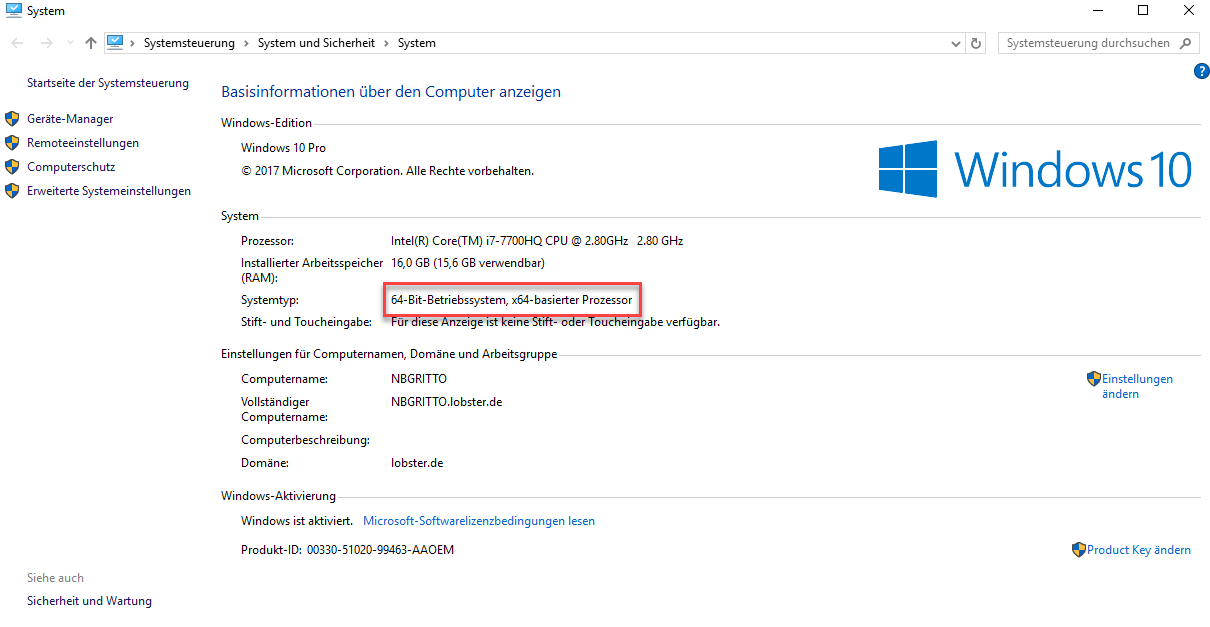Open the recent locations dropdown arrow
Image resolution: width=1210 pixels, height=627 pixels.
click(70, 43)
